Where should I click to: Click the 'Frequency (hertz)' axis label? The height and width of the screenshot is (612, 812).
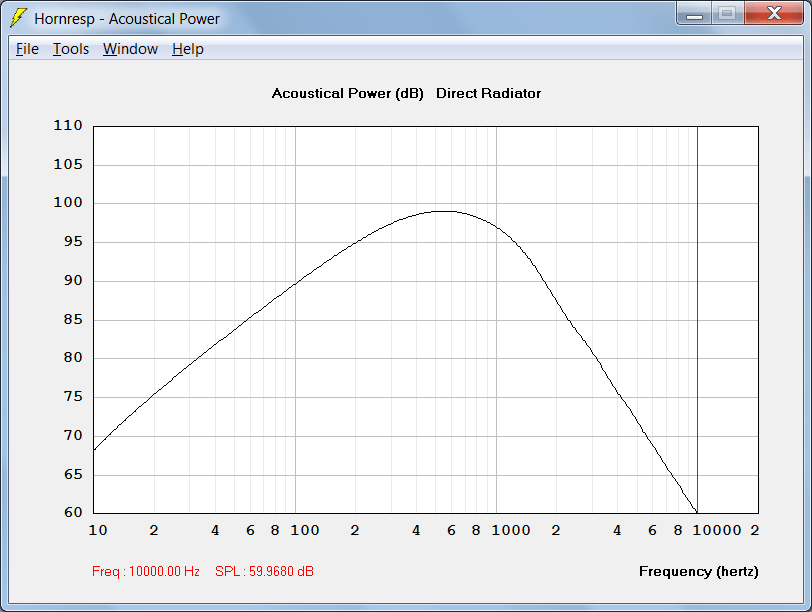[x=699, y=571]
